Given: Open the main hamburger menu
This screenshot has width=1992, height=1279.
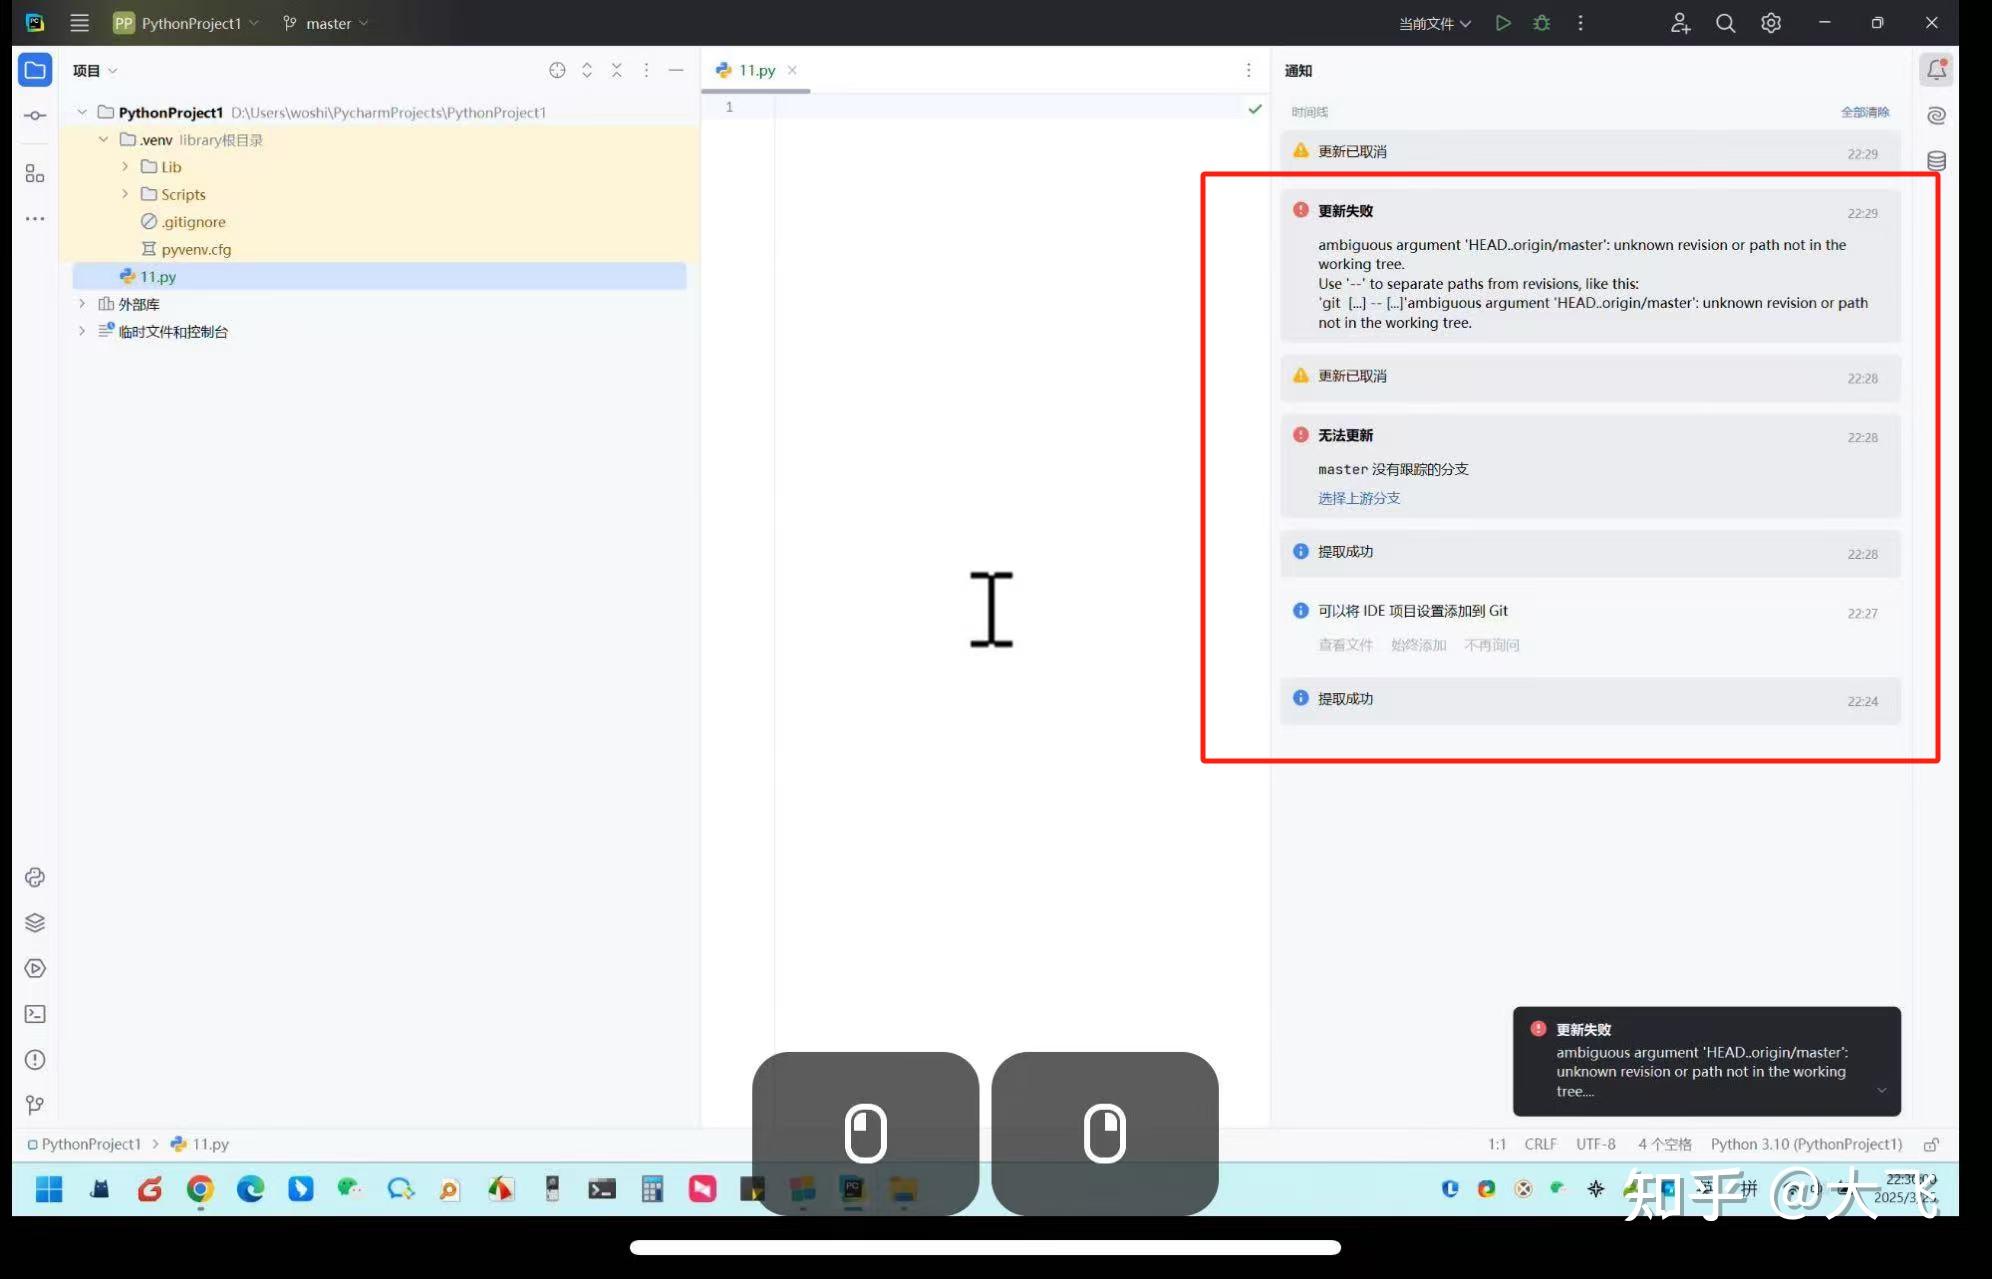Looking at the screenshot, I should pos(79,22).
